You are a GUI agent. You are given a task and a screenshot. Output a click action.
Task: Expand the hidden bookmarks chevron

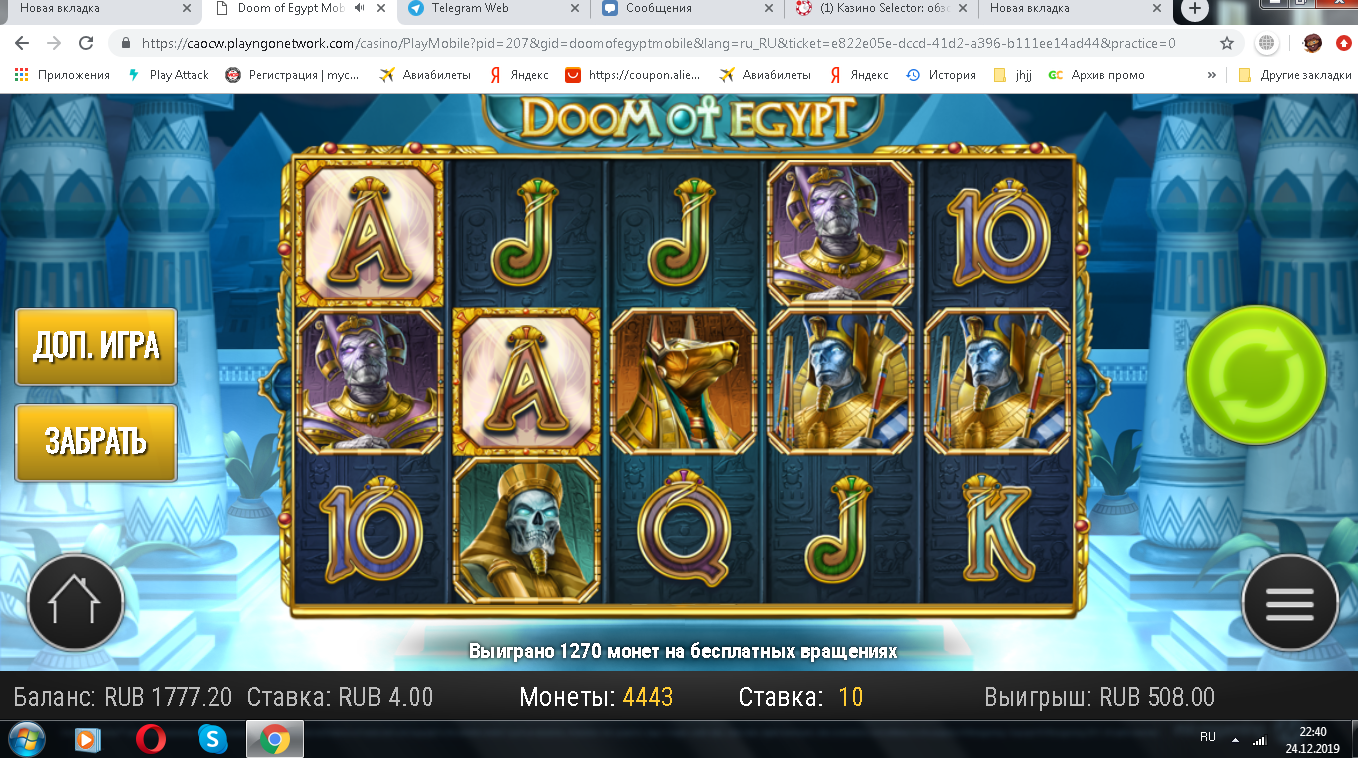[x=1212, y=75]
